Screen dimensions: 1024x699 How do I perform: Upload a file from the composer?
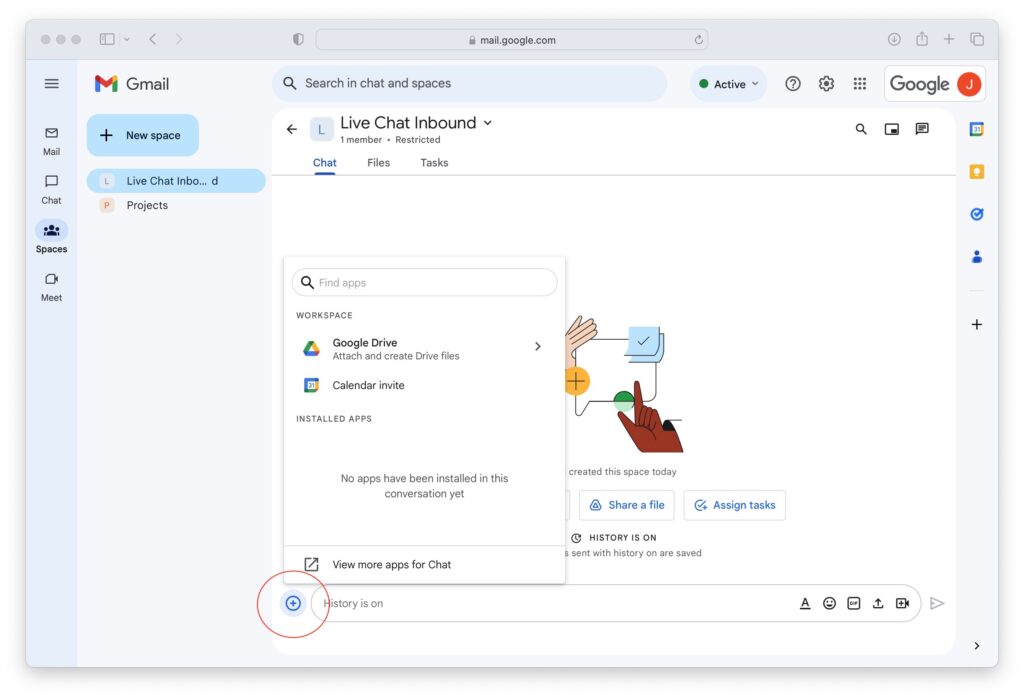[x=878, y=603]
